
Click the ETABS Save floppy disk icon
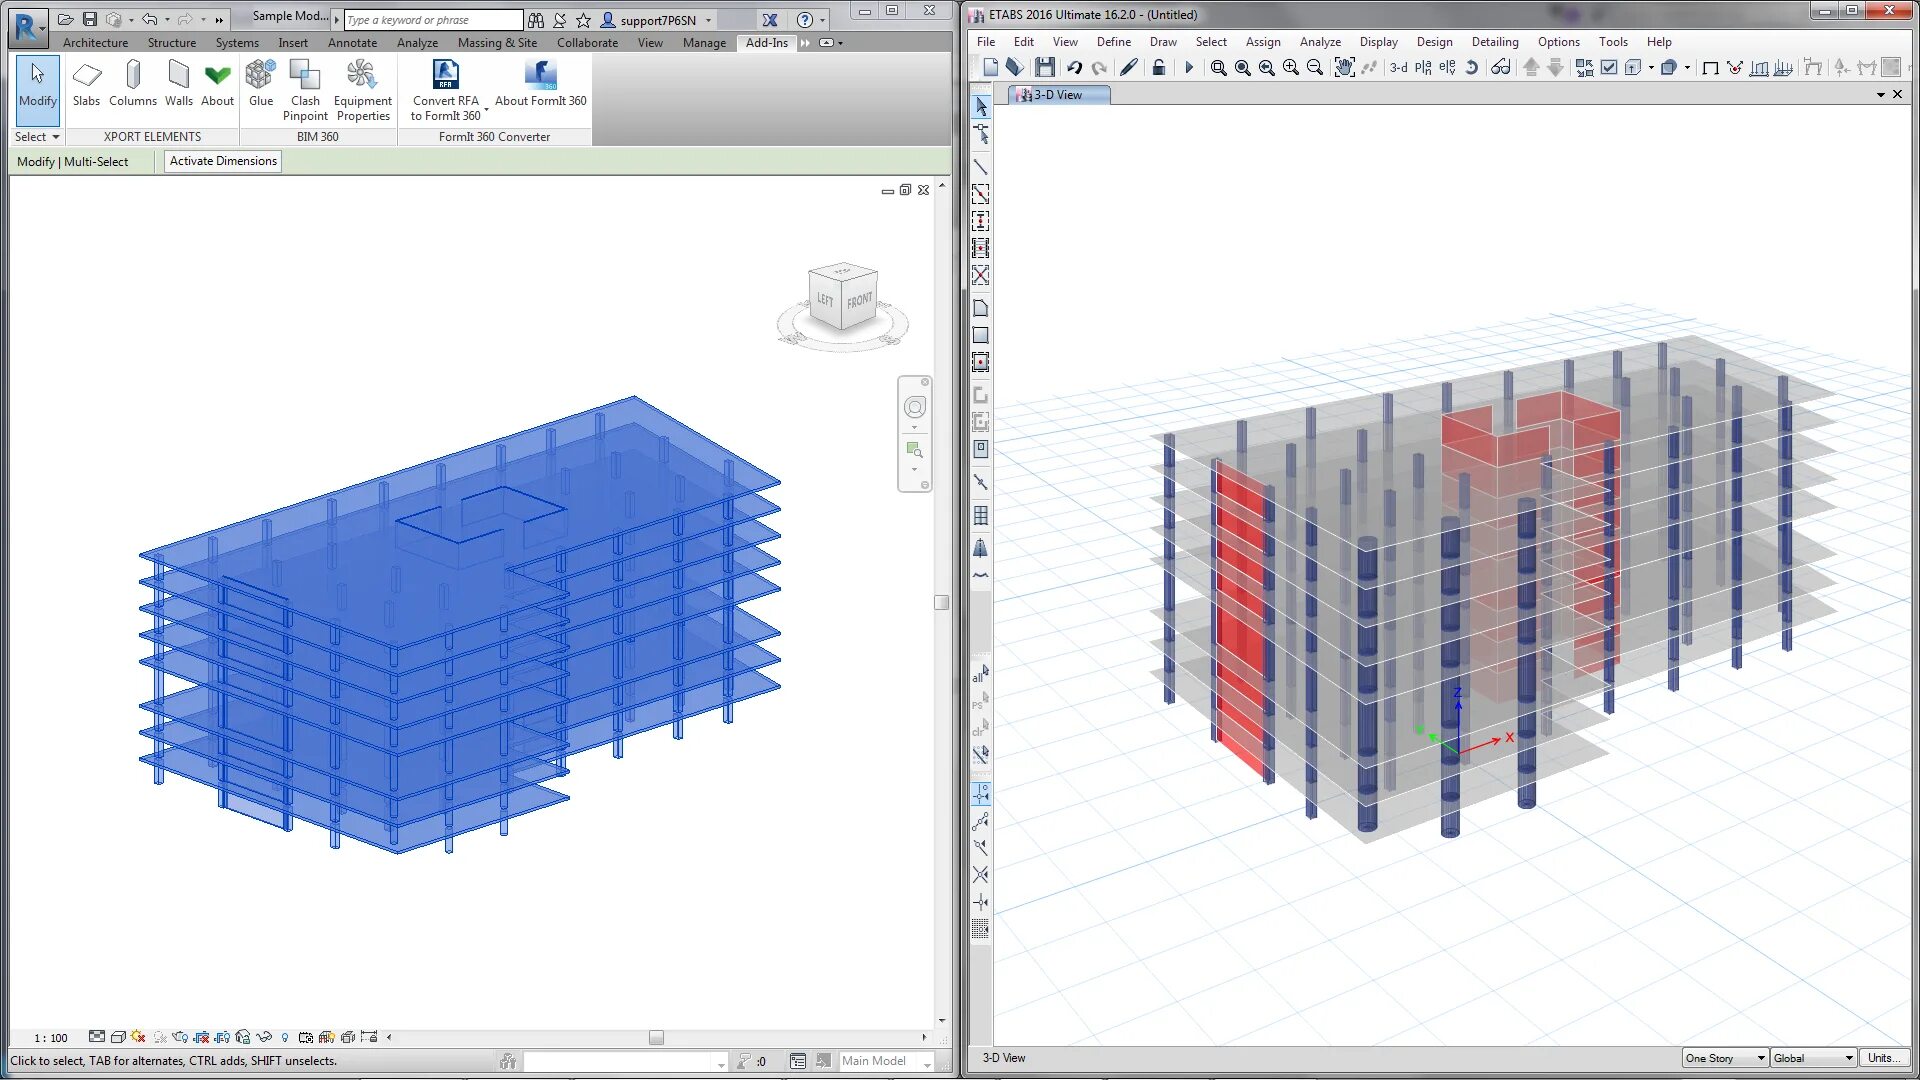coord(1044,68)
